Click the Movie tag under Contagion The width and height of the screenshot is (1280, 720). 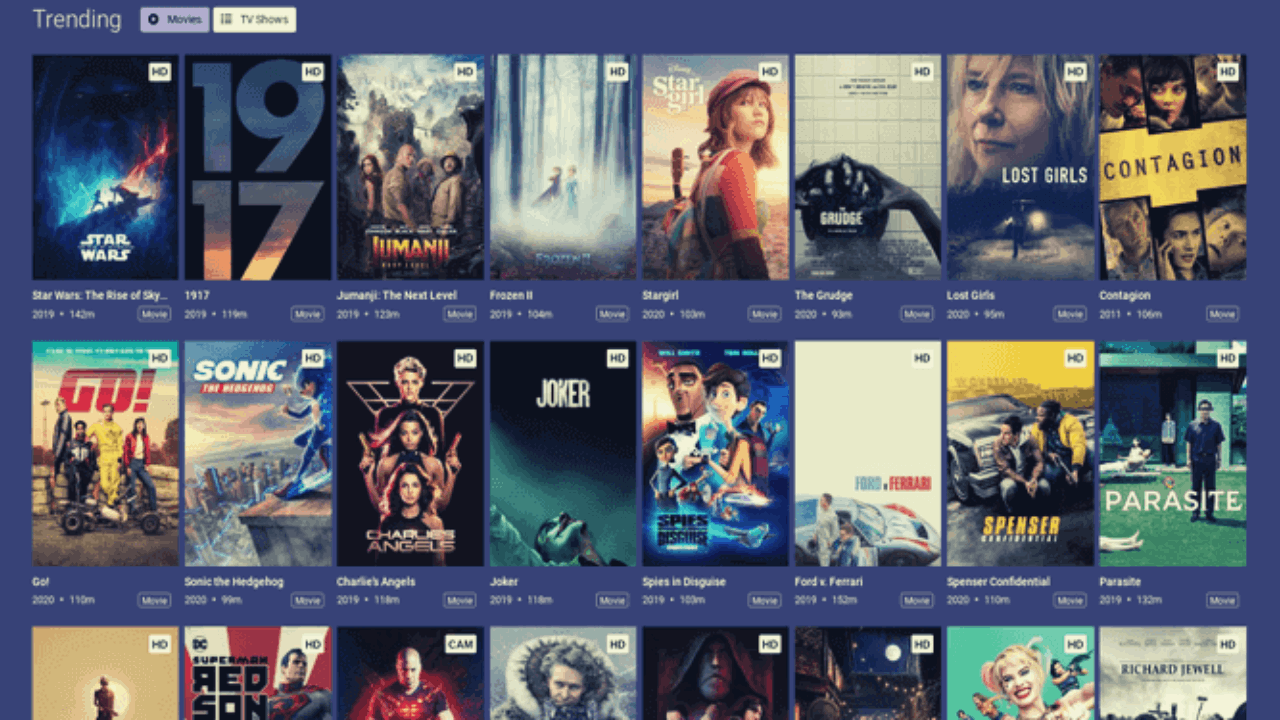point(1222,314)
